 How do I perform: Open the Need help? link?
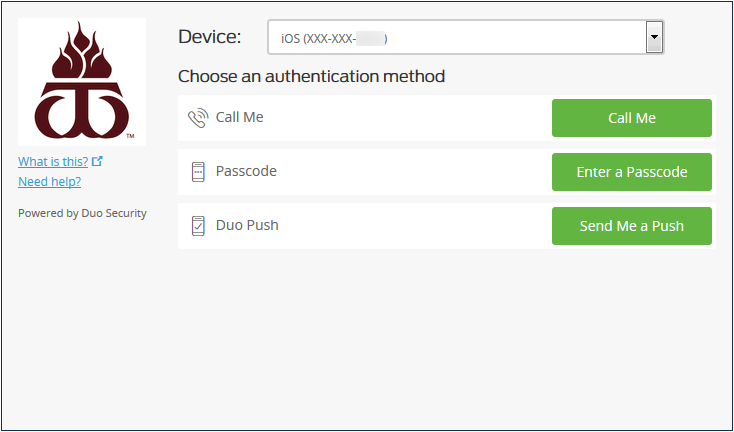50,181
